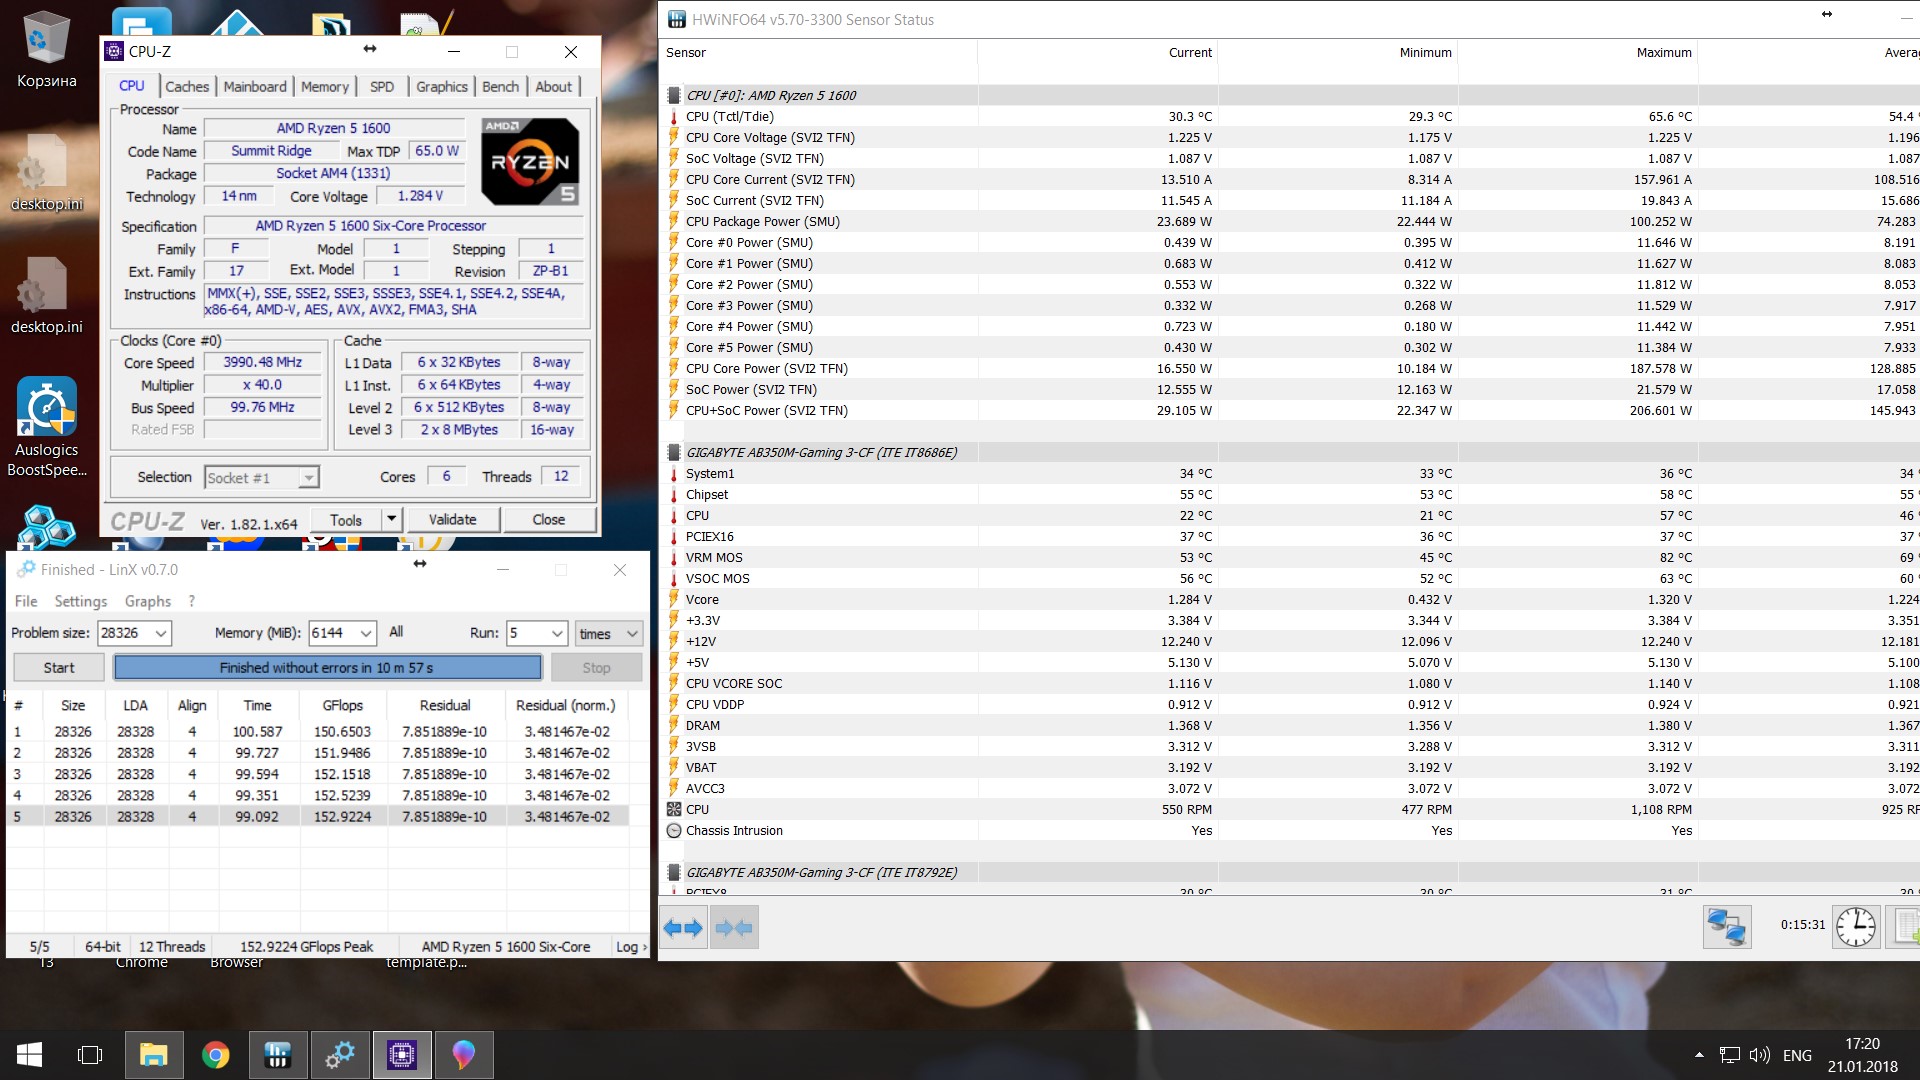Image resolution: width=1920 pixels, height=1080 pixels.
Task: Click the HWiNFO collapse columns arrows icon
Action: [x=735, y=928]
